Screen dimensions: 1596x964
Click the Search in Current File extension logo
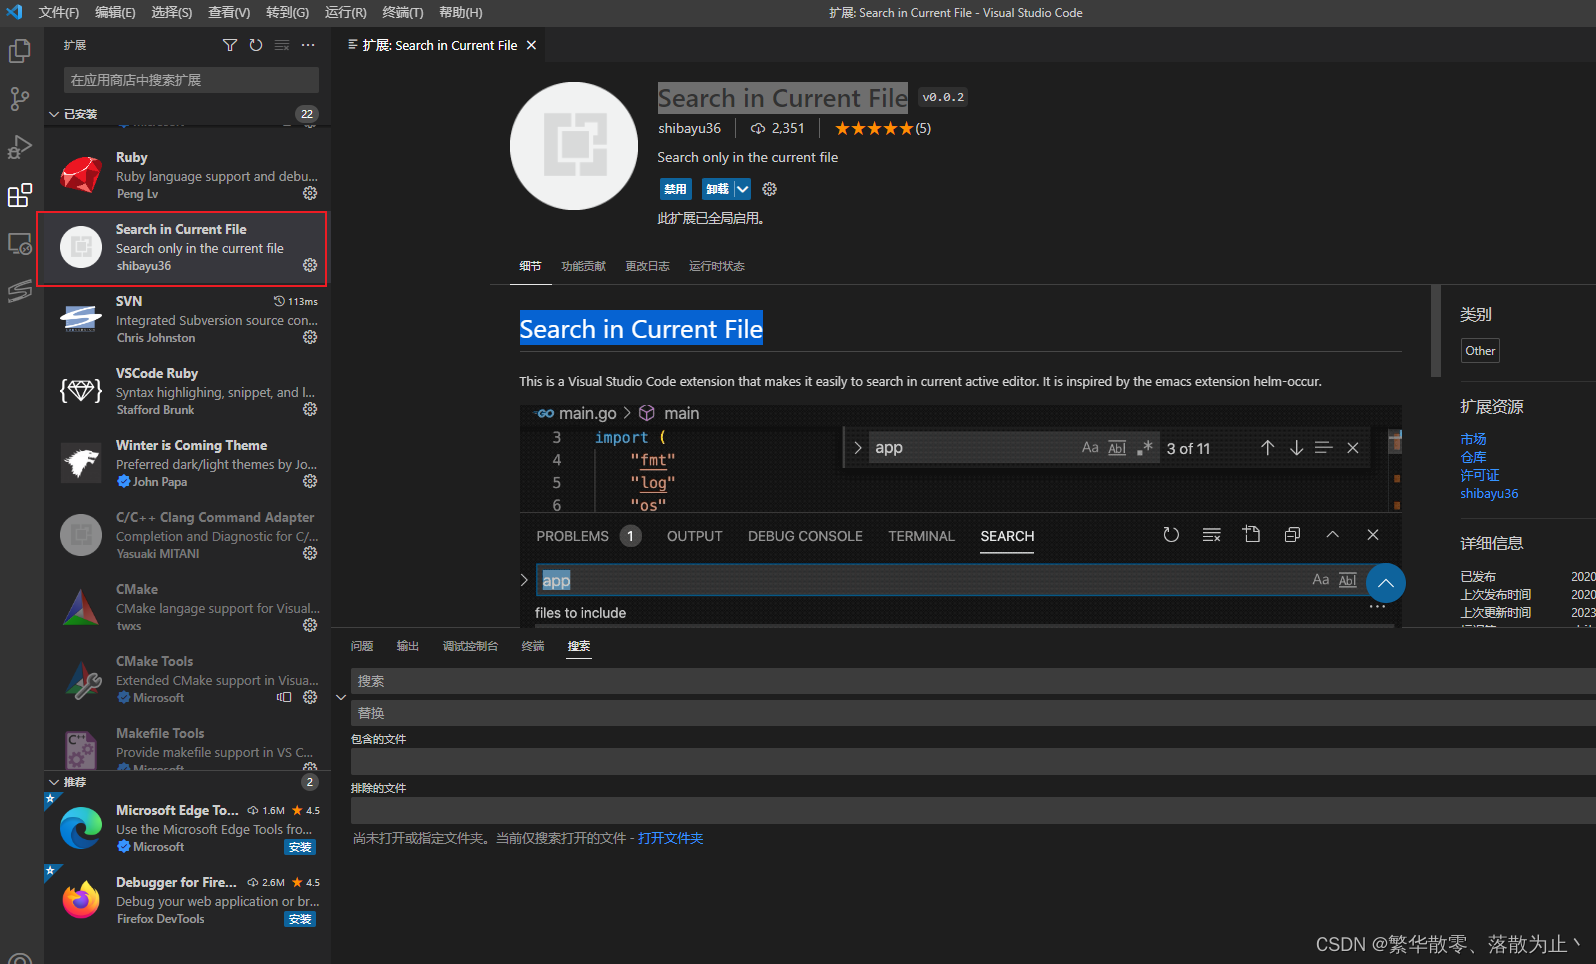tap(574, 146)
